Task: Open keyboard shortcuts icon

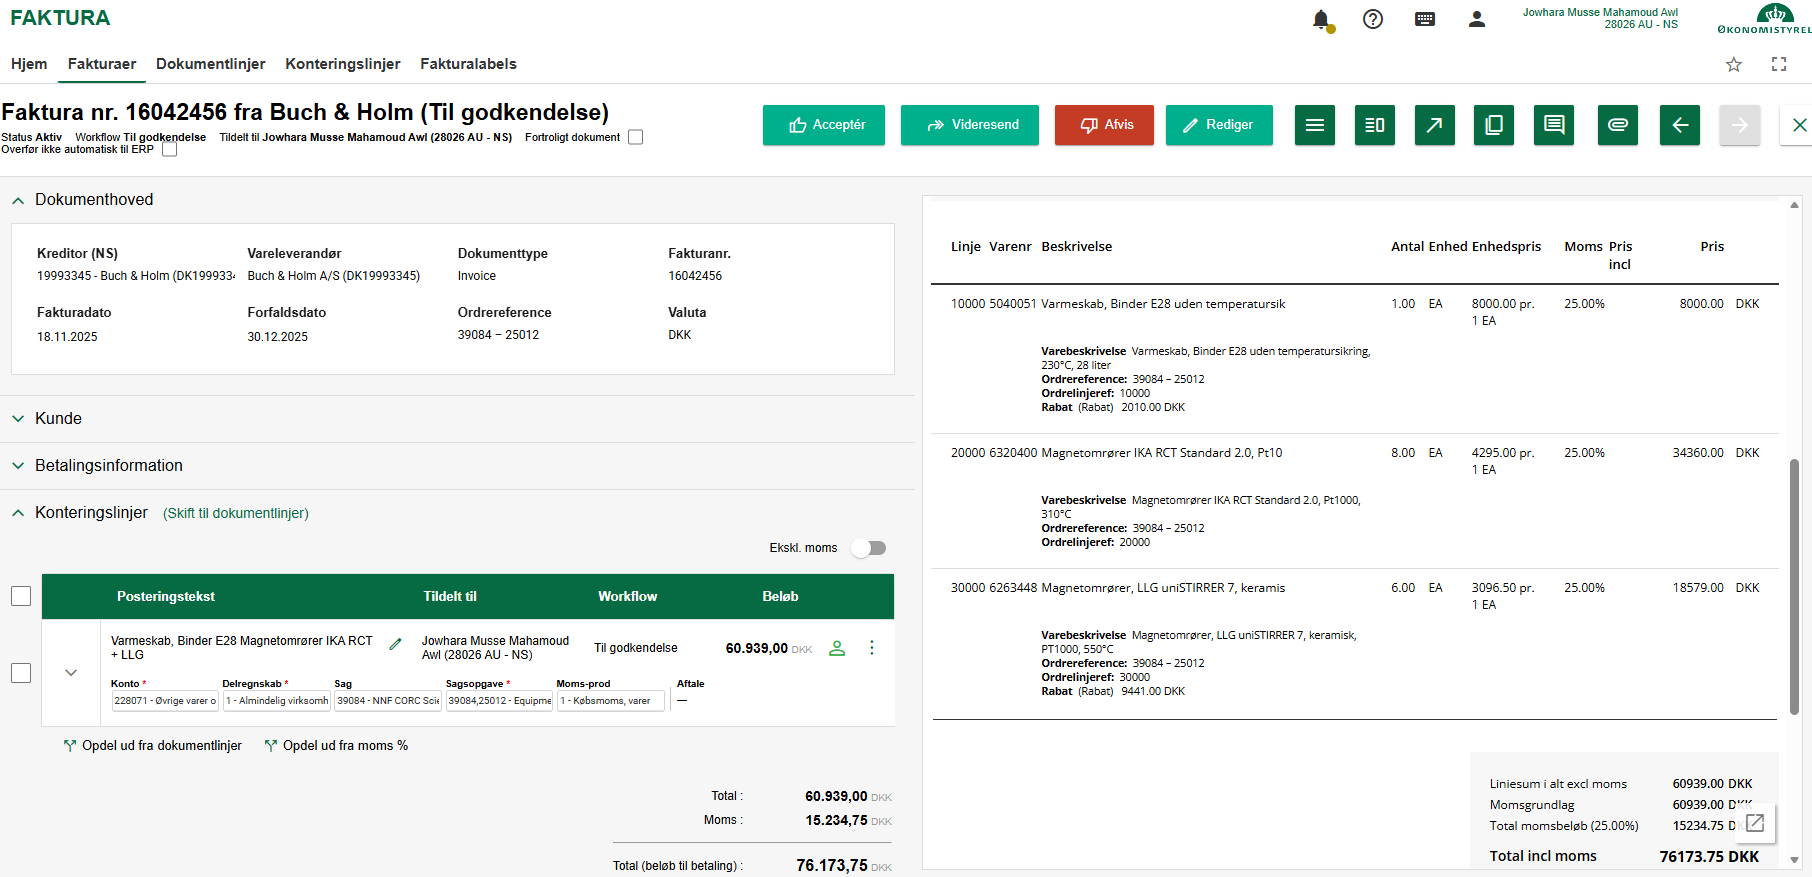Action: point(1425,19)
